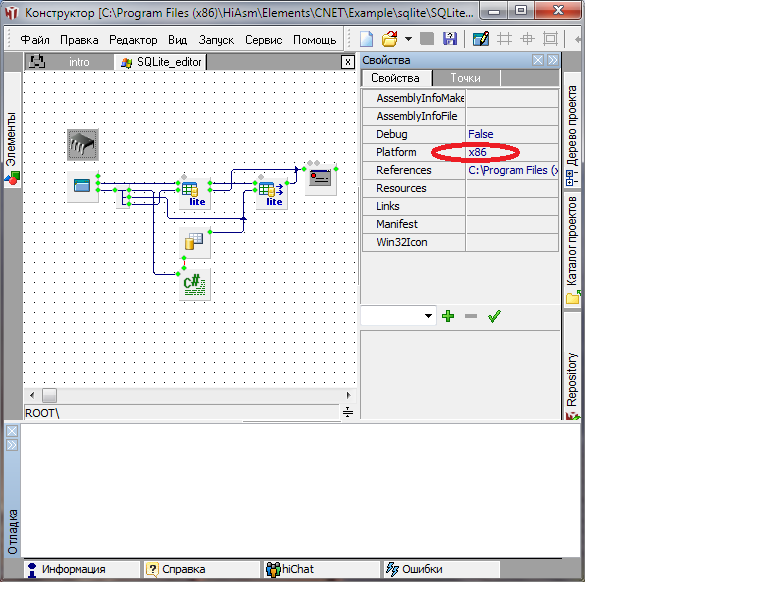Image resolution: width=768 pixels, height=614 pixels.
Task: Switch to the Точки tab
Action: (x=465, y=78)
